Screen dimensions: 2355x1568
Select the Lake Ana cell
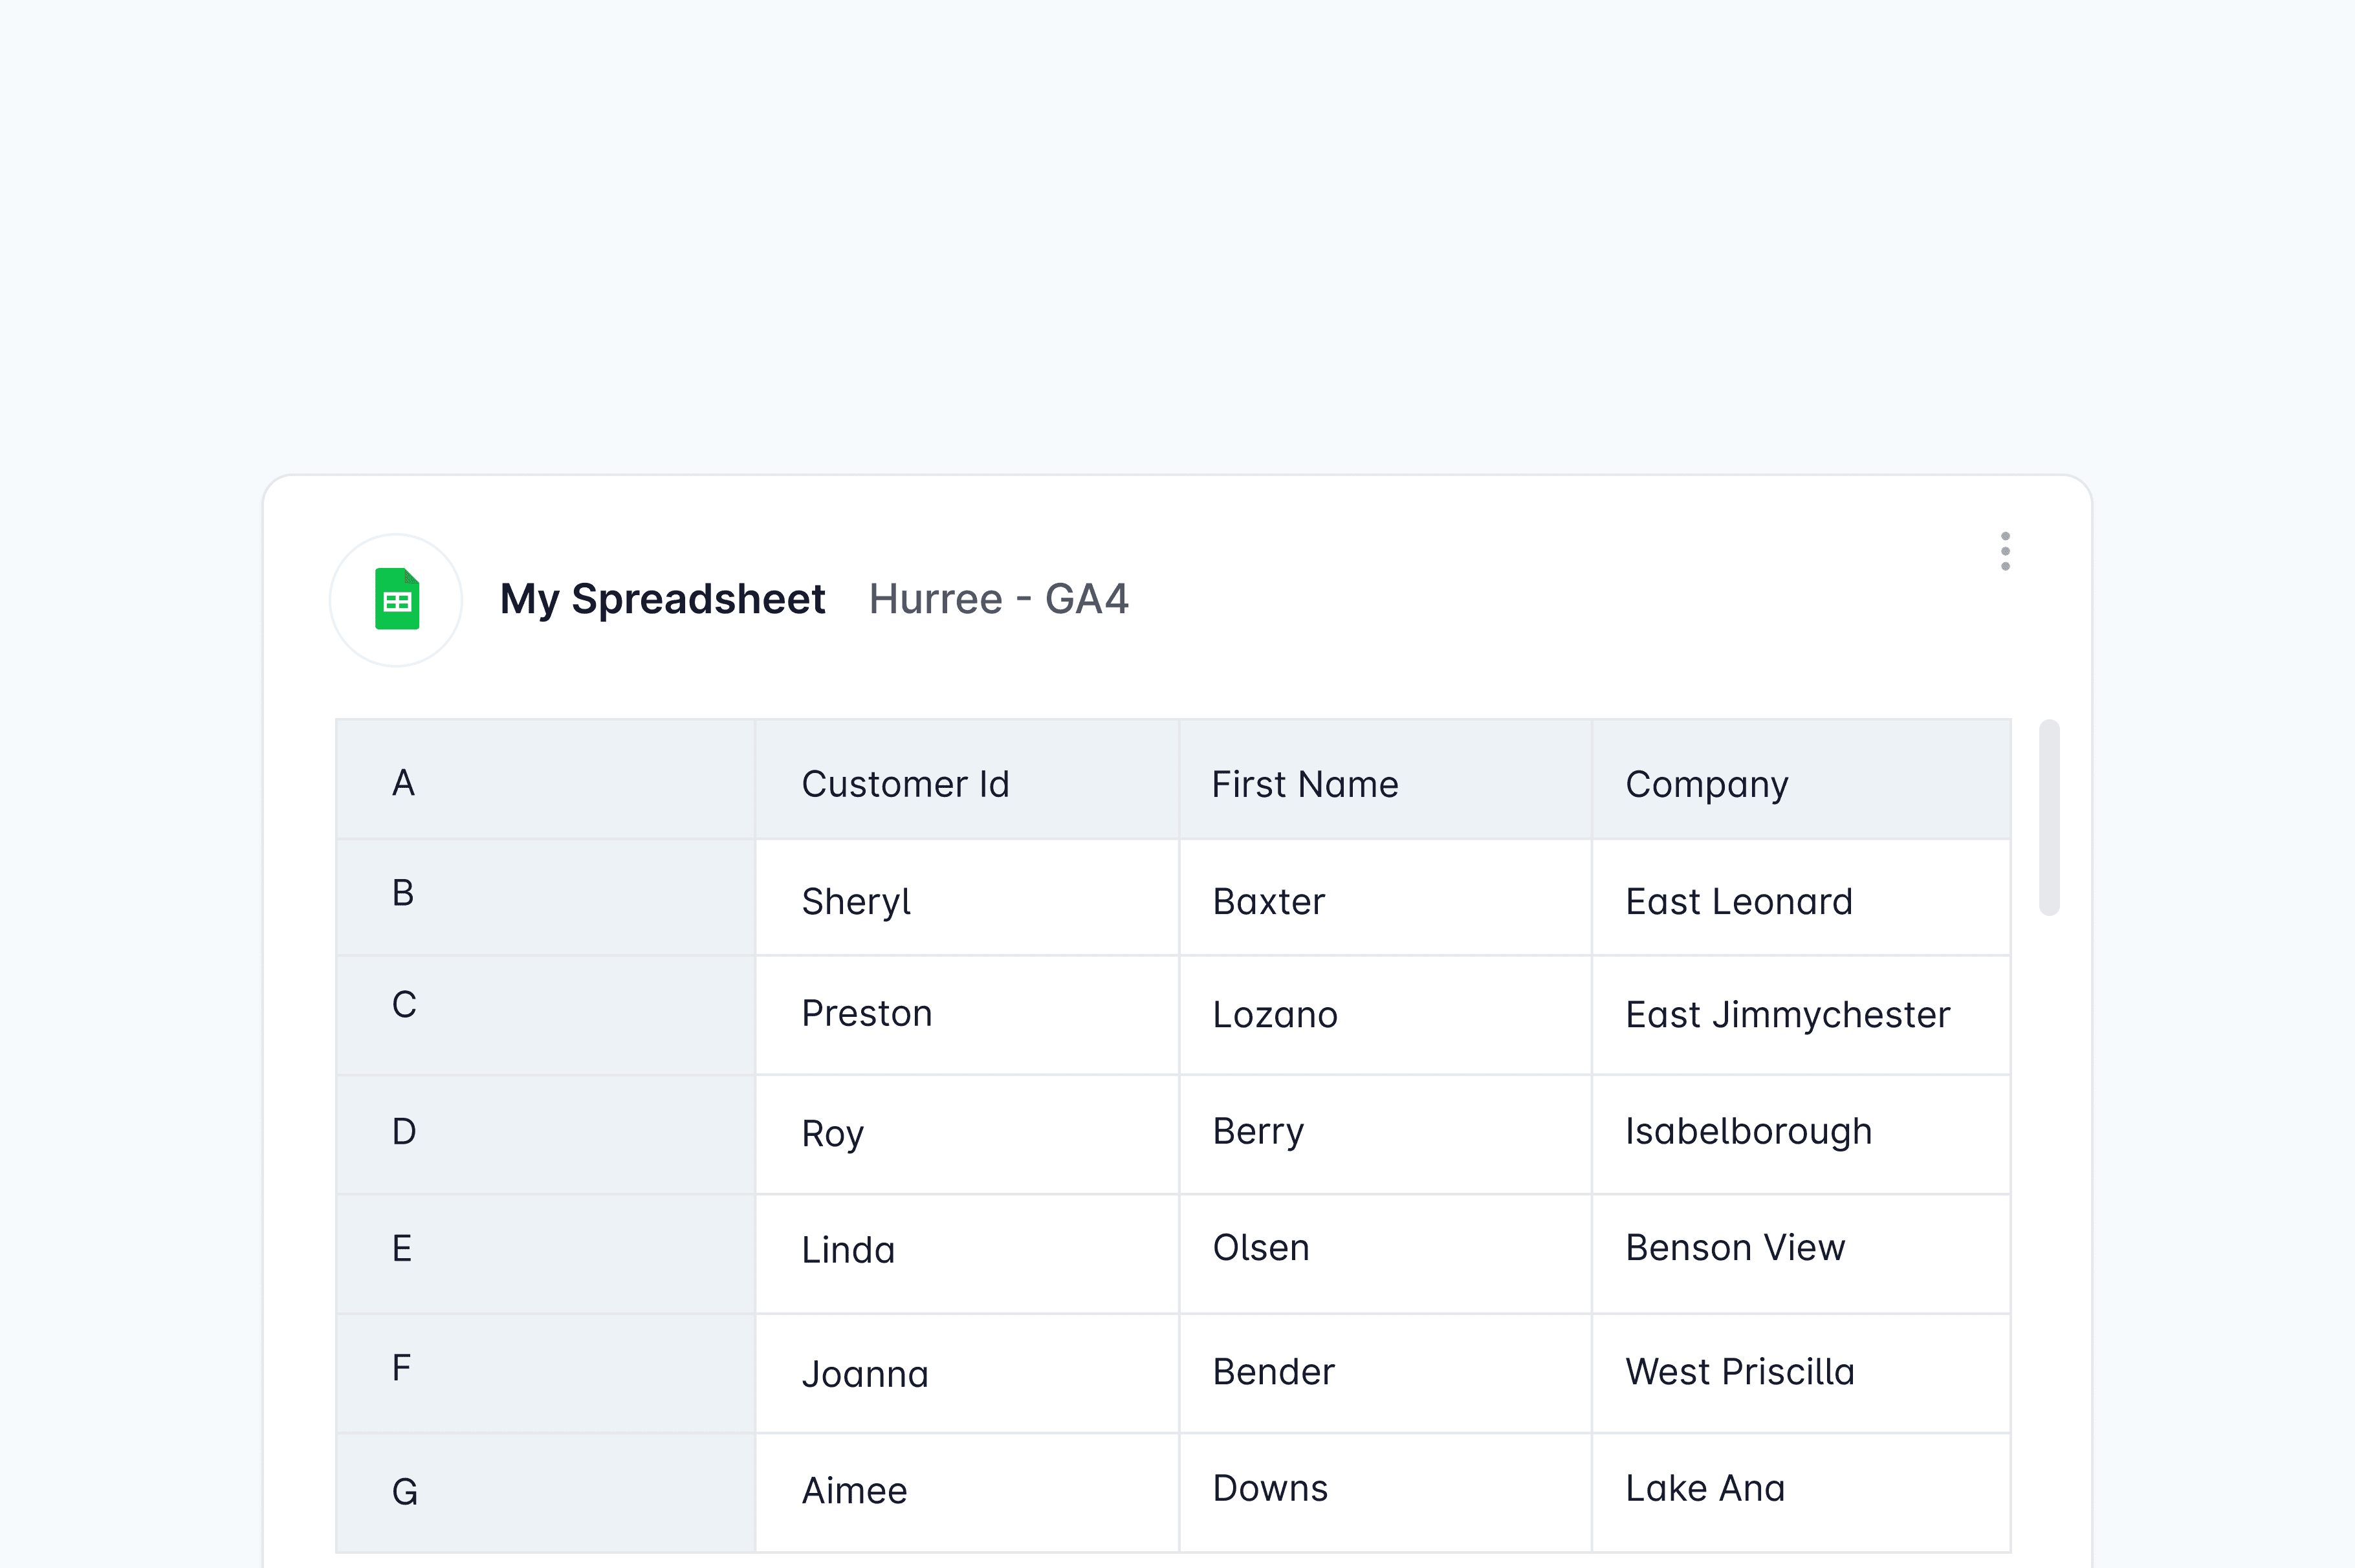(1704, 1489)
